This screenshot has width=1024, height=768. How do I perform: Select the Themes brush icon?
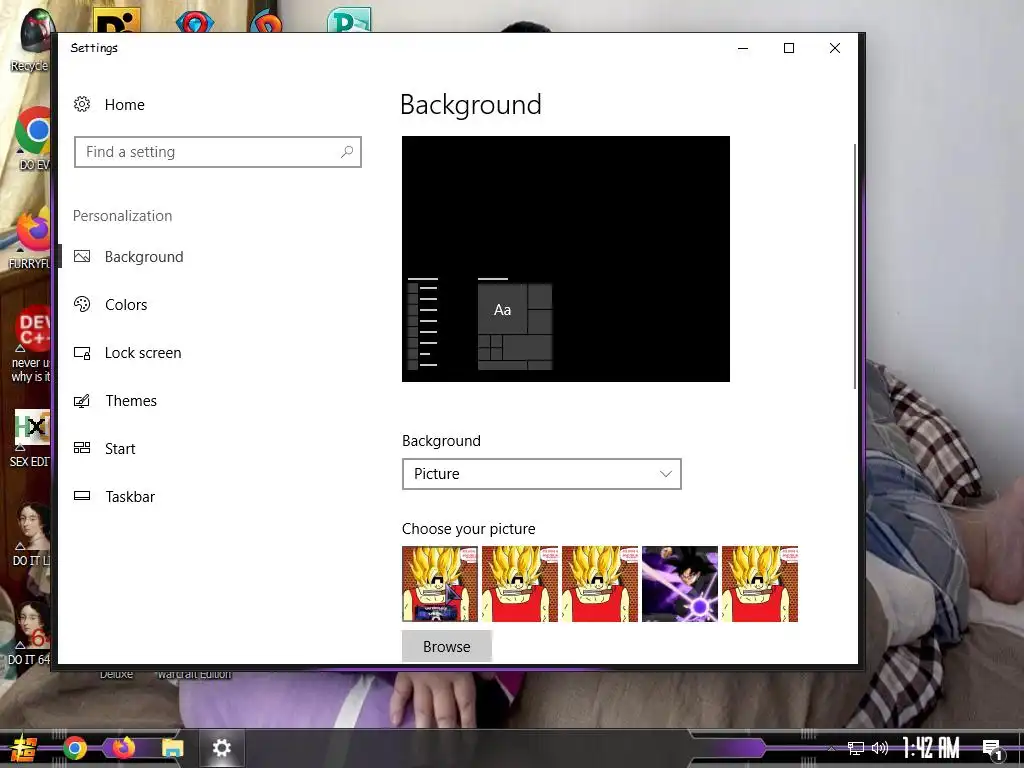[82, 401]
